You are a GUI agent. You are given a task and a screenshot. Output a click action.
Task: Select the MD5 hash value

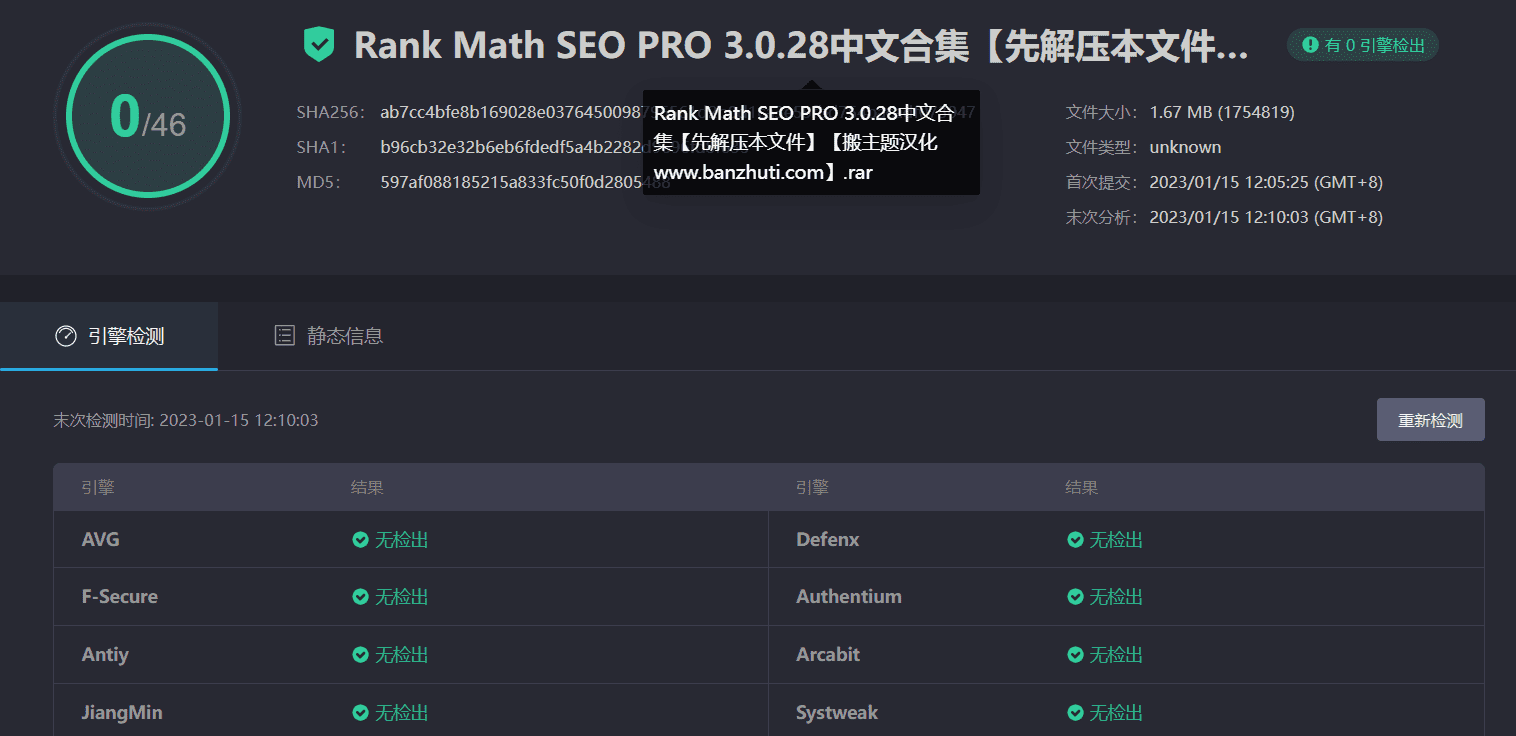coord(525,182)
